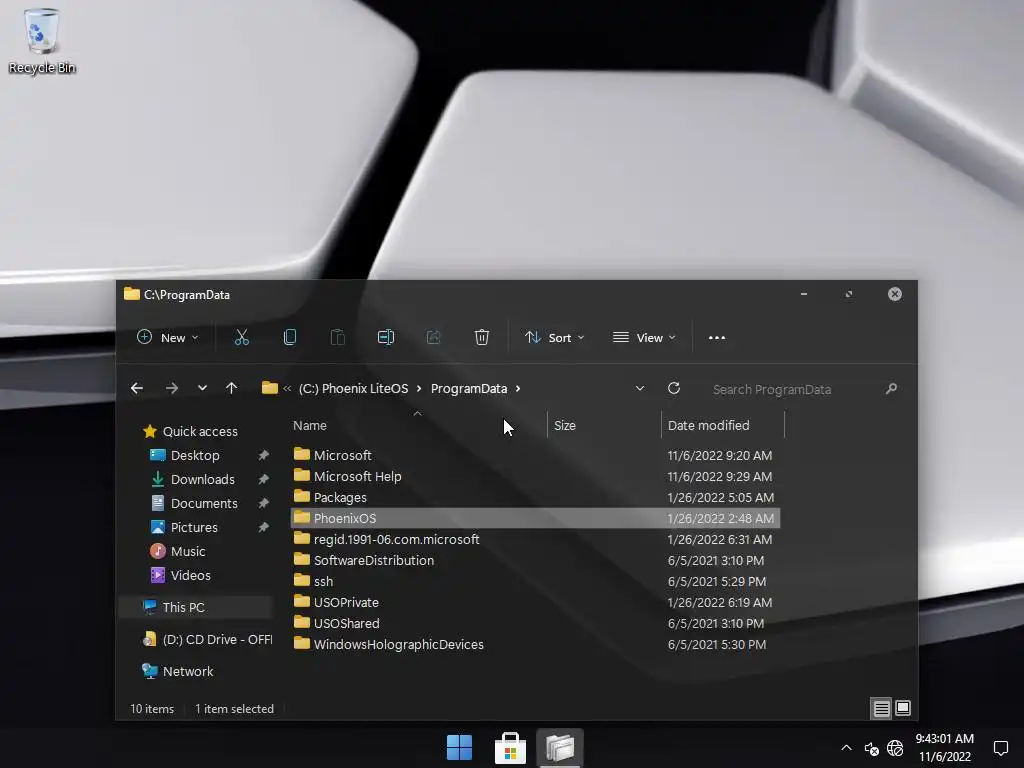1024x768 pixels.
Task: Click the muted volume tray icon
Action: 871,748
